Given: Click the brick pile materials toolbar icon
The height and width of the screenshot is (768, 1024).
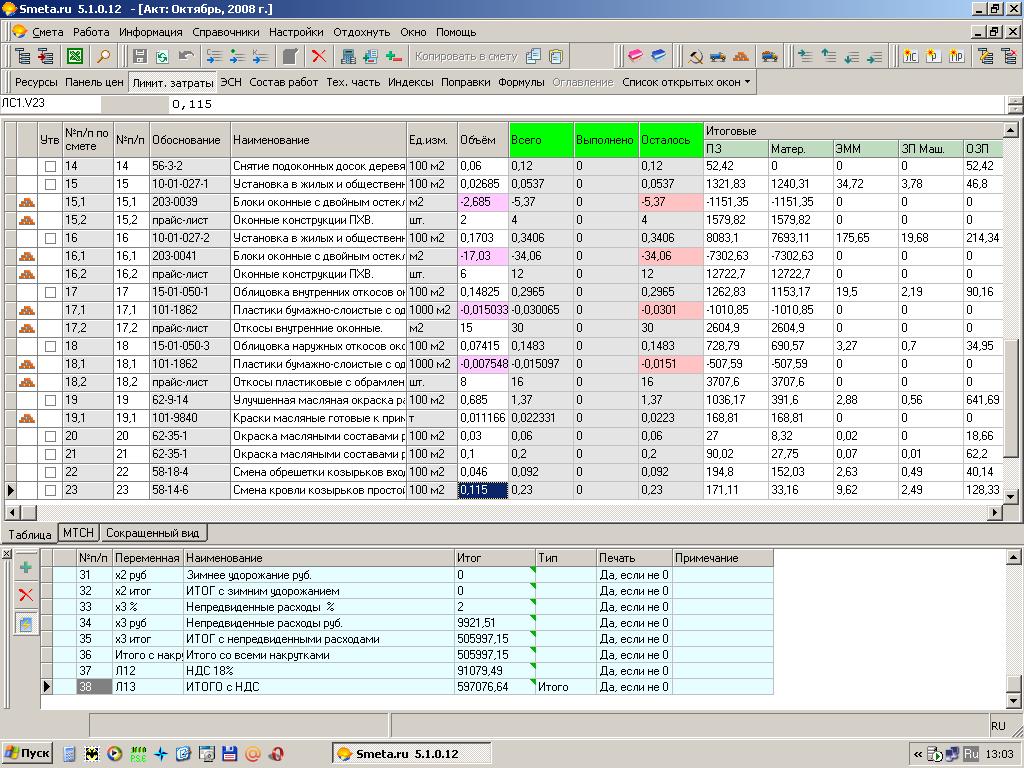Looking at the screenshot, I should 741,56.
